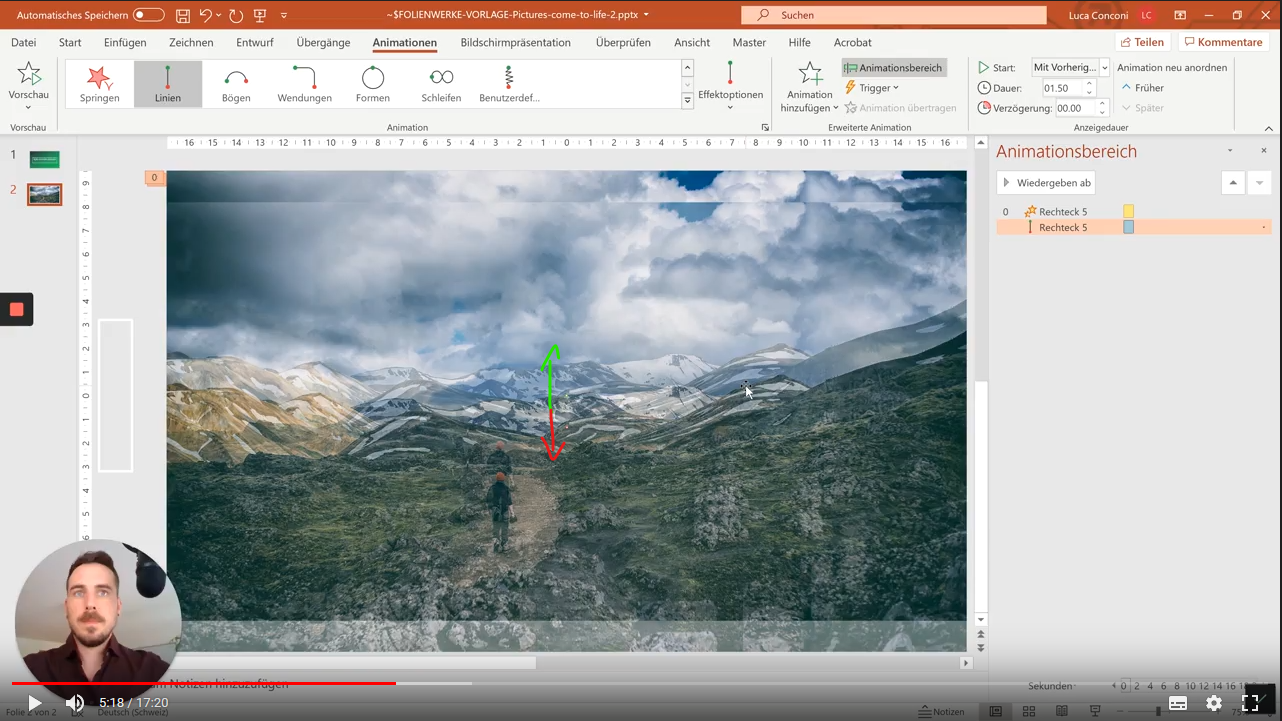Start slideshow from status bar
This screenshot has width=1282, height=721.
tap(1095, 712)
